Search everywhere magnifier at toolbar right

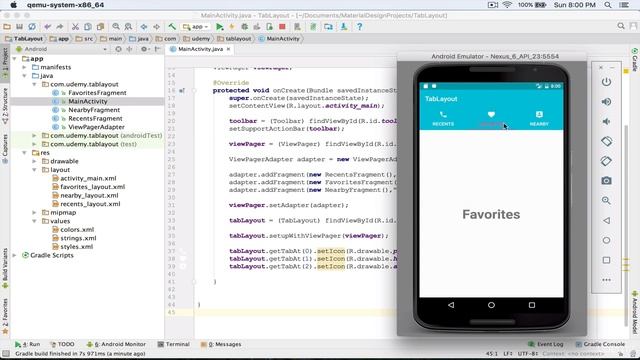coord(621,26)
